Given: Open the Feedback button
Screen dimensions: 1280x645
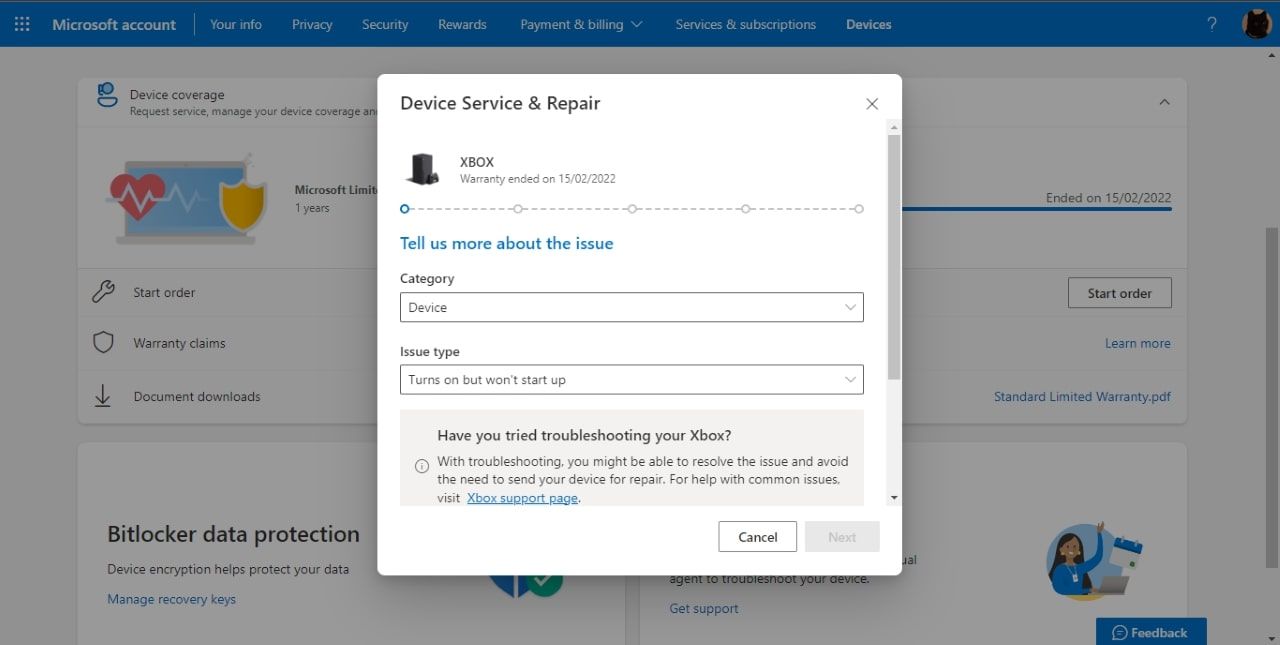Looking at the screenshot, I should [x=1150, y=632].
